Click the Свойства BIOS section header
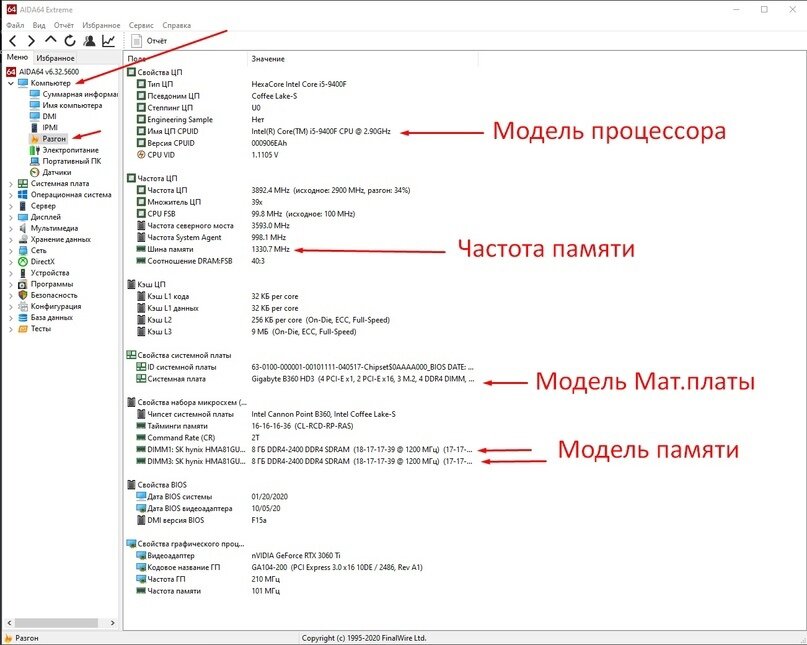The height and width of the screenshot is (645, 807). click(156, 485)
